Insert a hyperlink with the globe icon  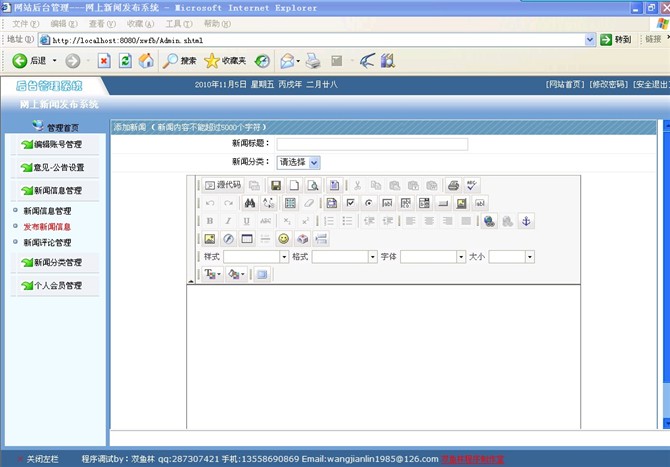489,221
